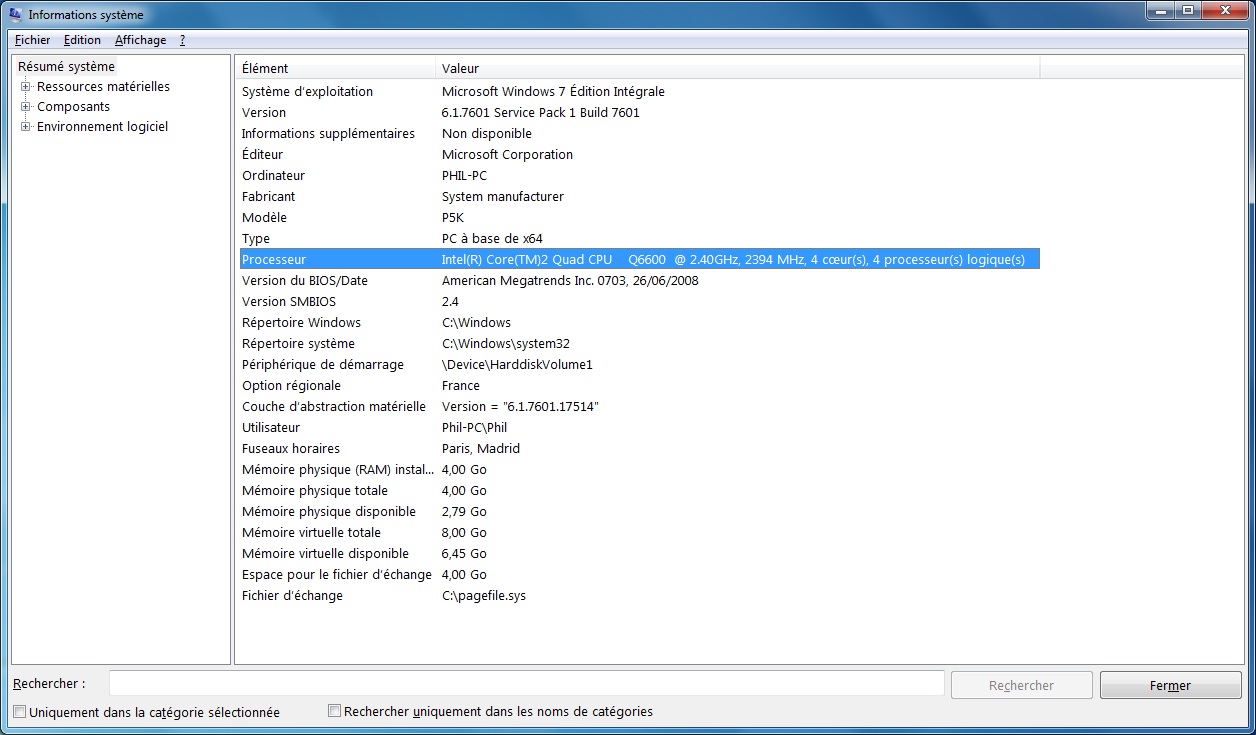Sort by the Valeur column header
Screen dimensions: 1256x735
click(x=739, y=68)
